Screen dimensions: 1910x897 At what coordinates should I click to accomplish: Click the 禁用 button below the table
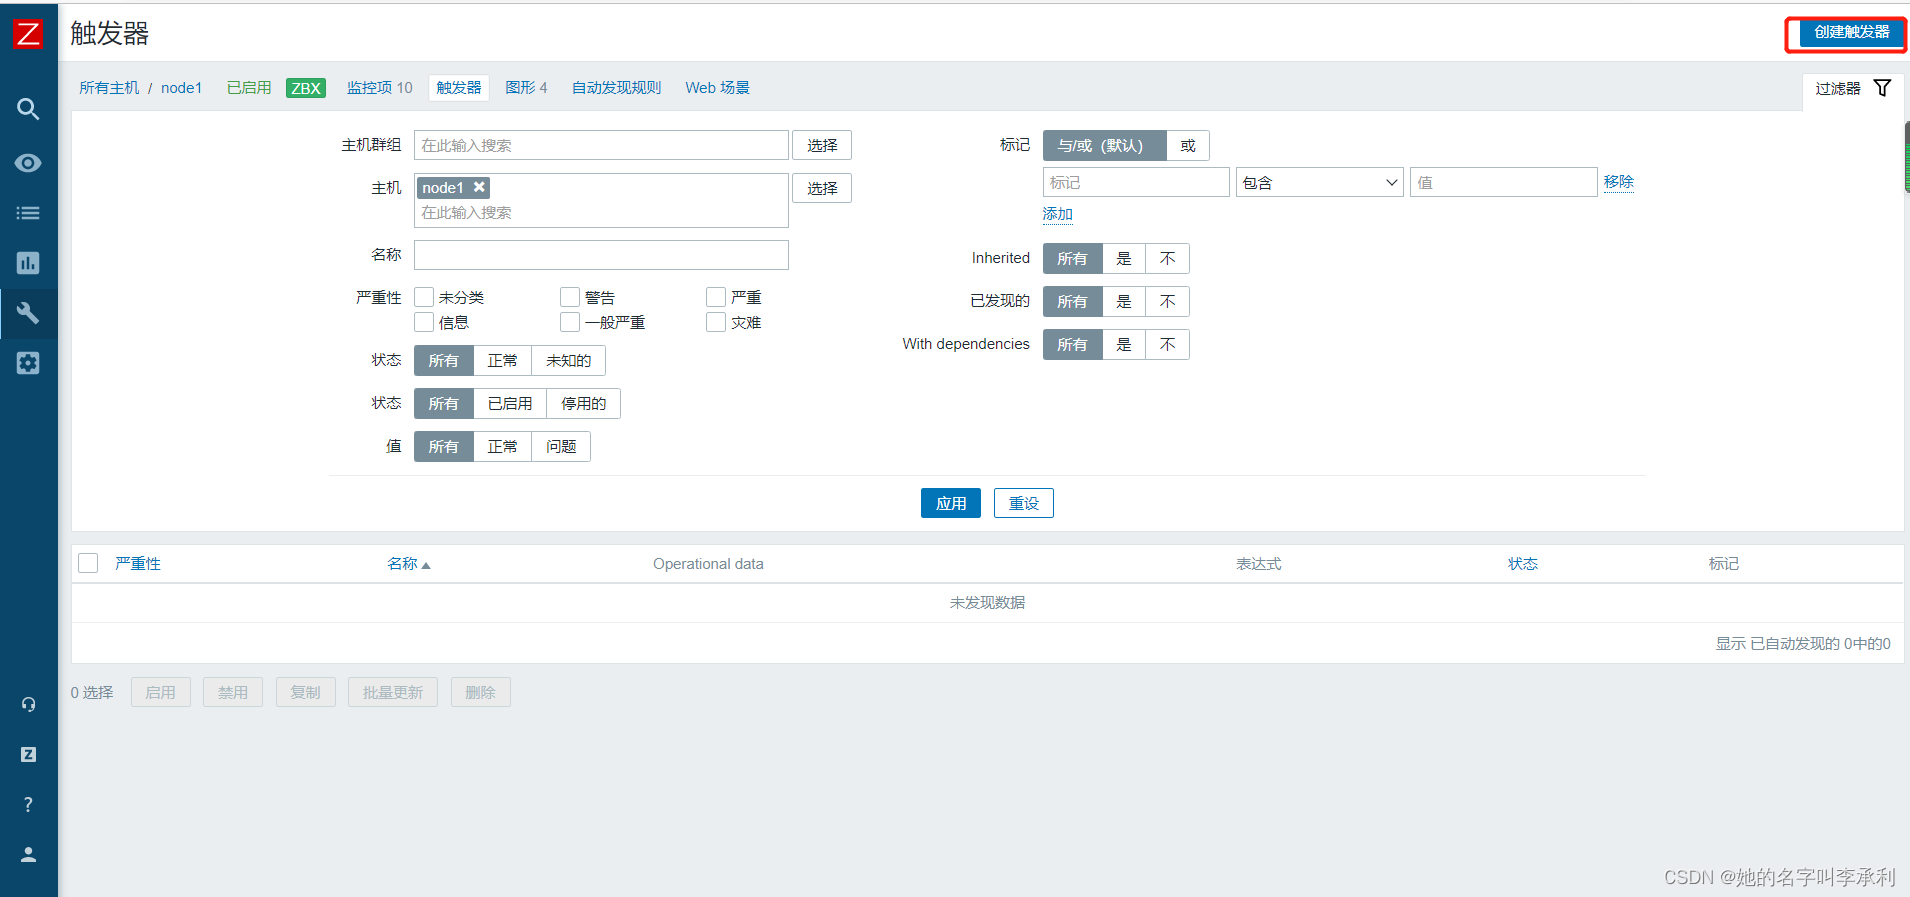pos(233,692)
